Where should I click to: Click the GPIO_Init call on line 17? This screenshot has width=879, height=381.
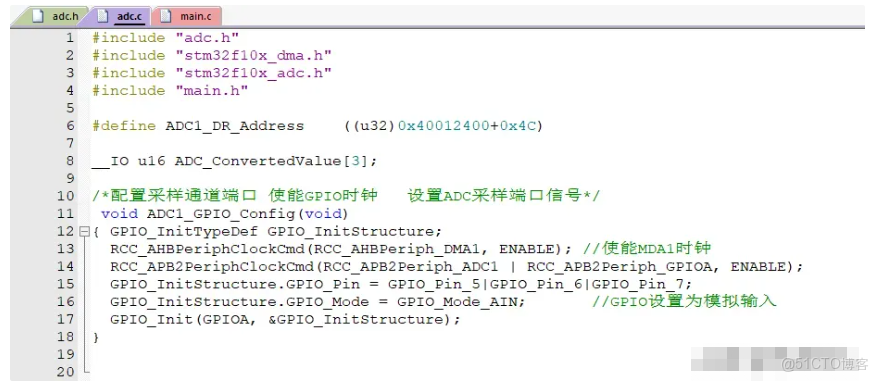pos(285,319)
